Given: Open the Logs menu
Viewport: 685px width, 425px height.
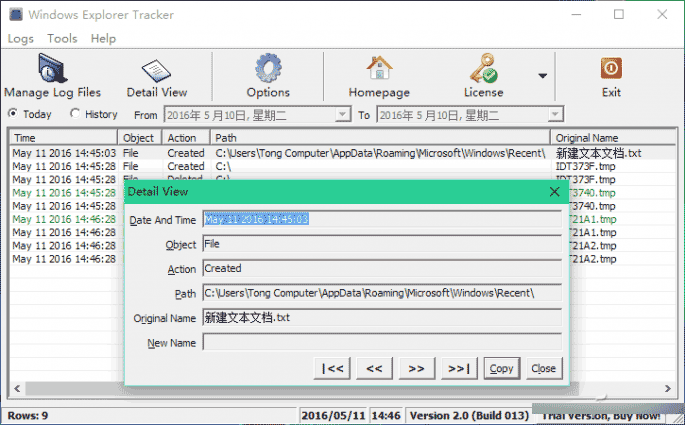Looking at the screenshot, I should pos(20,38).
